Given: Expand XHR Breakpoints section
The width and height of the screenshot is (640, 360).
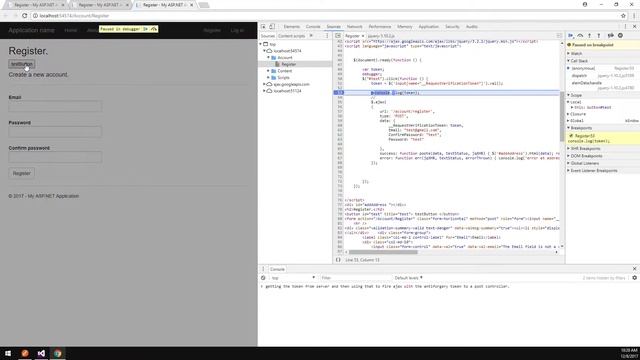Looking at the screenshot, I should (584, 149).
